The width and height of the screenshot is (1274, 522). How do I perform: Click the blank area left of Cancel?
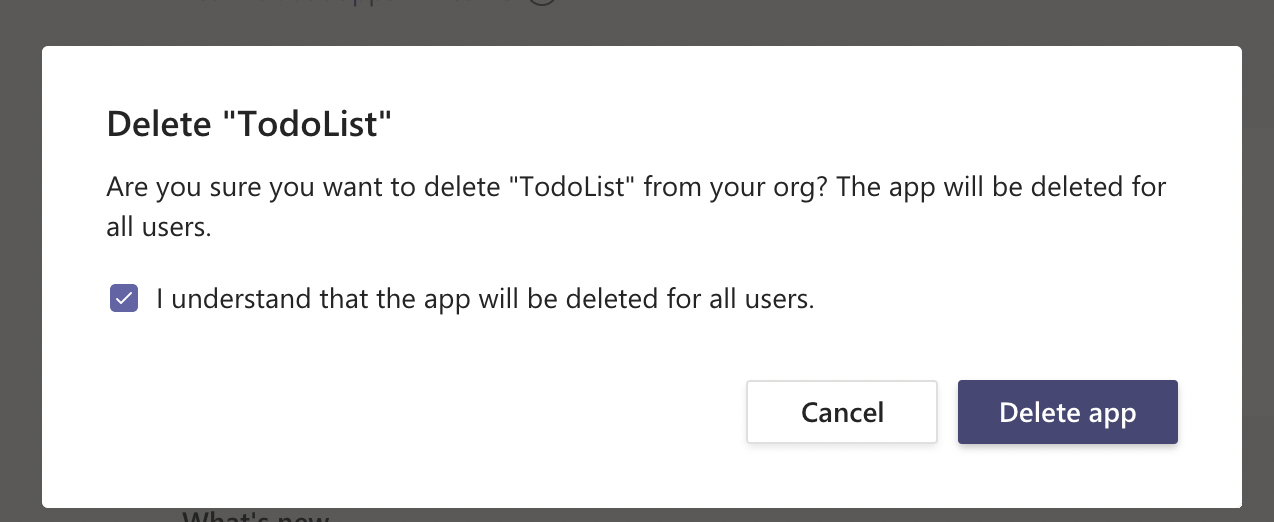pos(450,412)
